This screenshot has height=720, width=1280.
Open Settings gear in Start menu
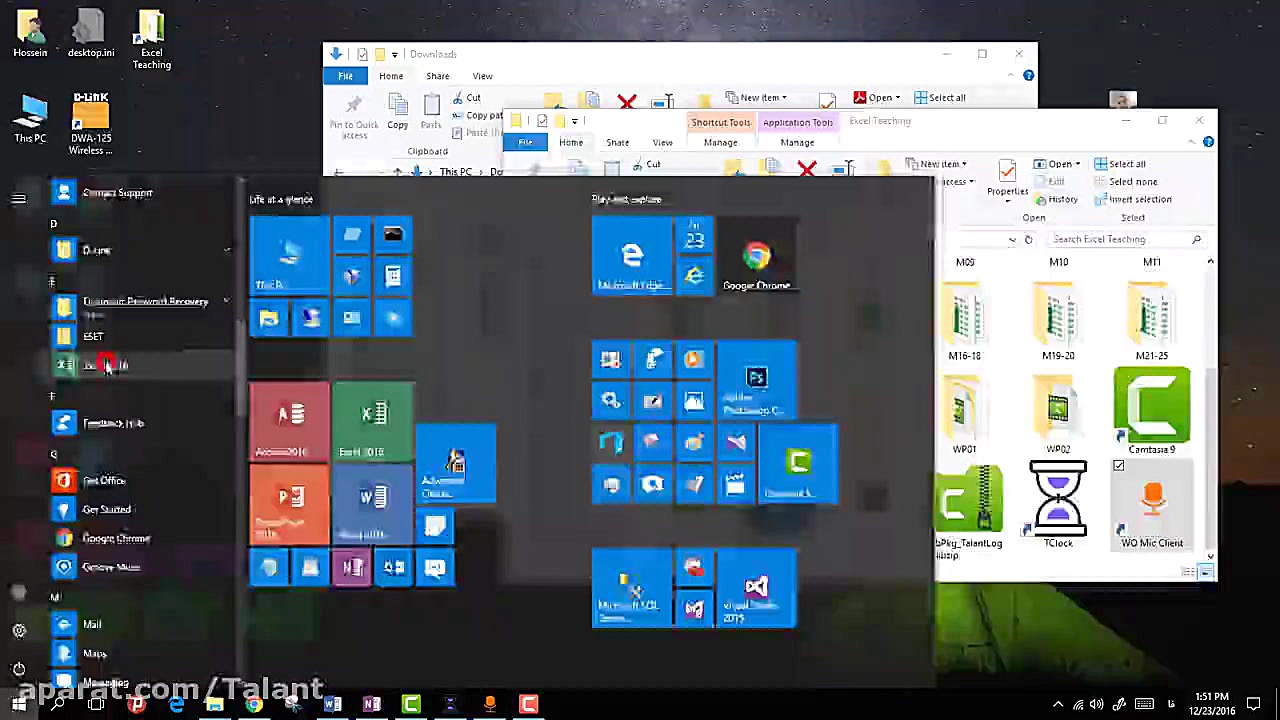tap(19, 630)
